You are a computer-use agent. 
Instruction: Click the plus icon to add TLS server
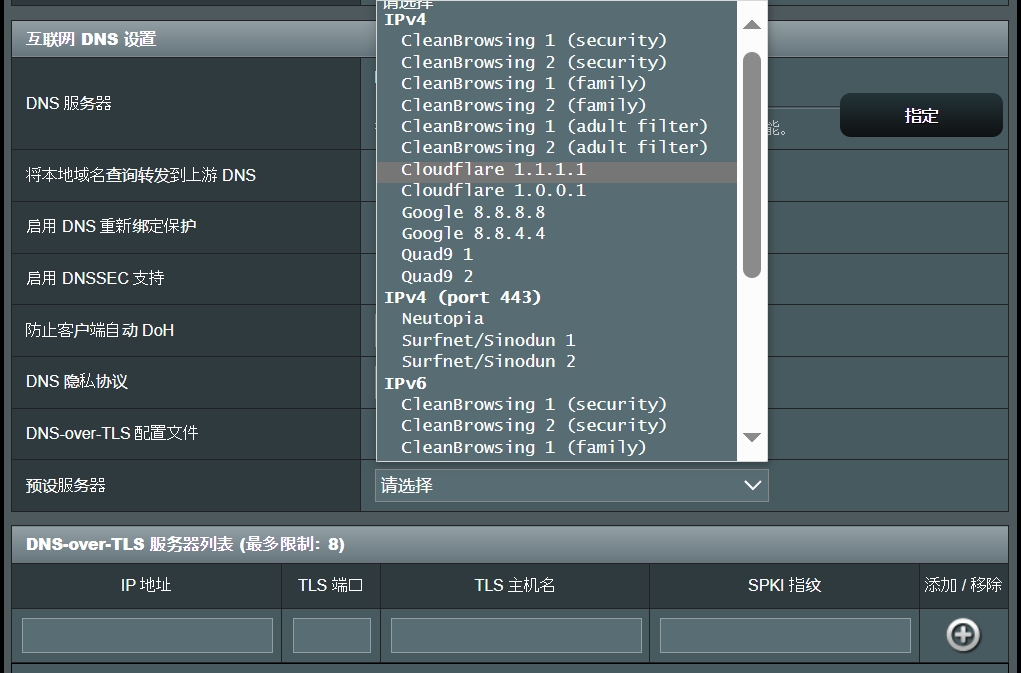click(x=963, y=635)
